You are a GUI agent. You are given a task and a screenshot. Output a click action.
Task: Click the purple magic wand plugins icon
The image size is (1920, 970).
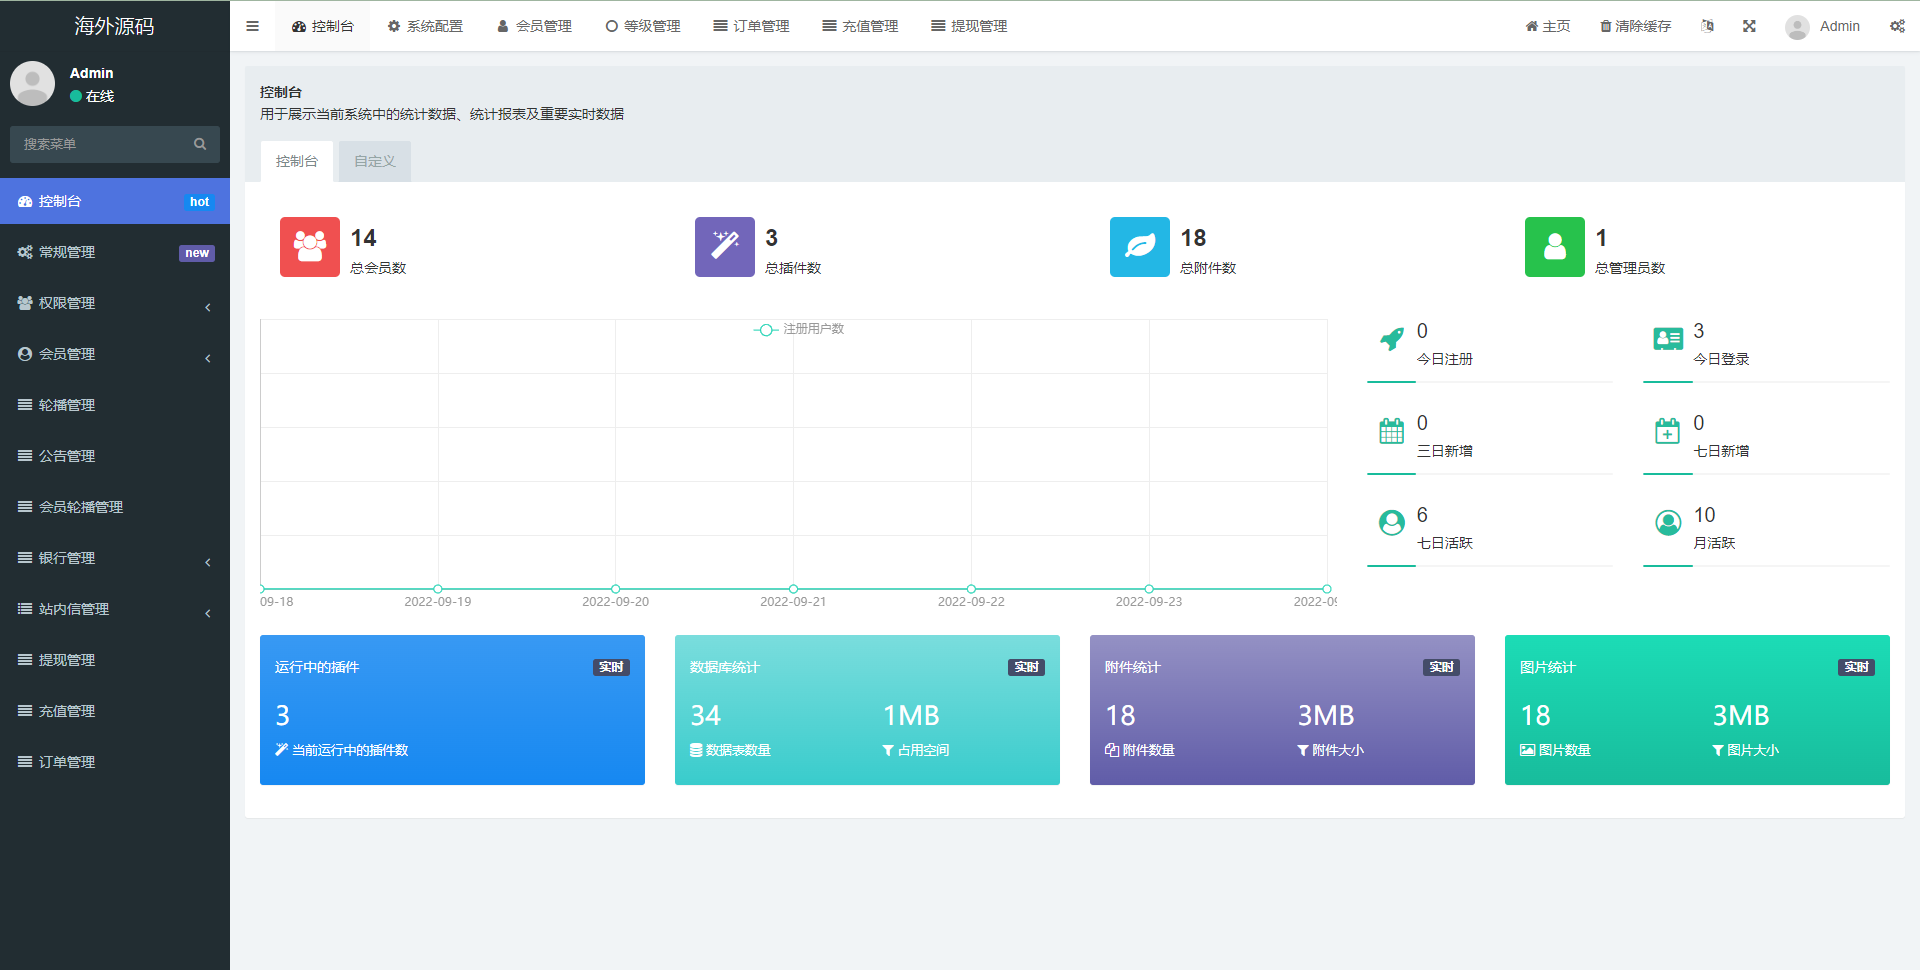coord(724,247)
